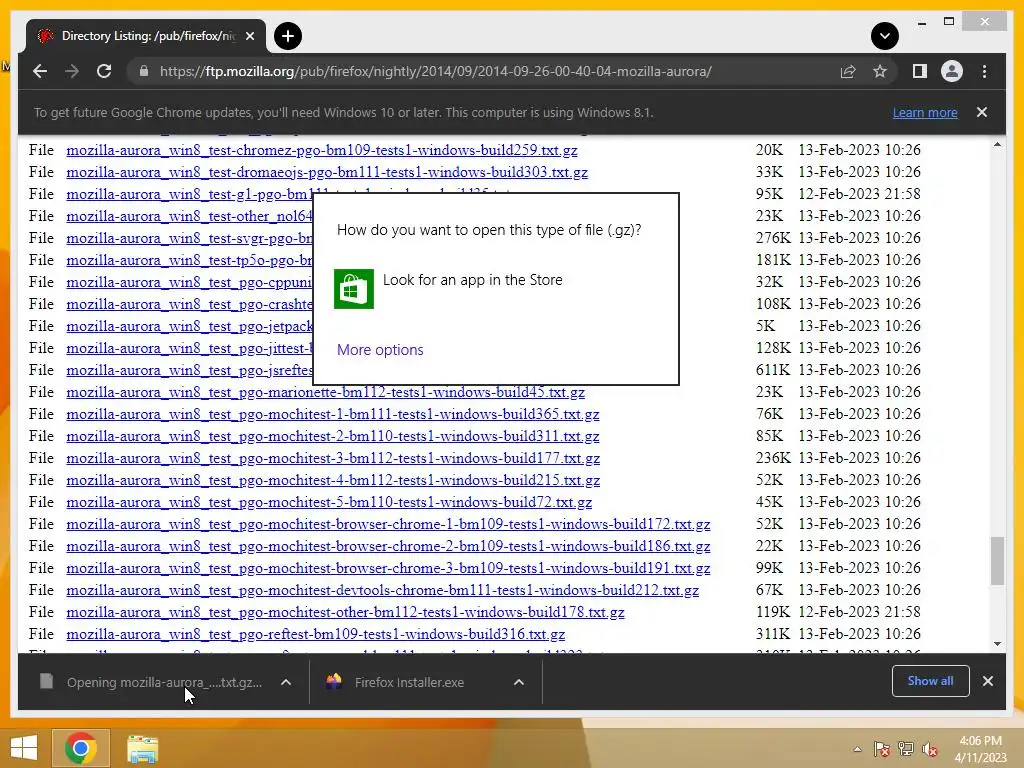Click the volume tray icon

929,749
